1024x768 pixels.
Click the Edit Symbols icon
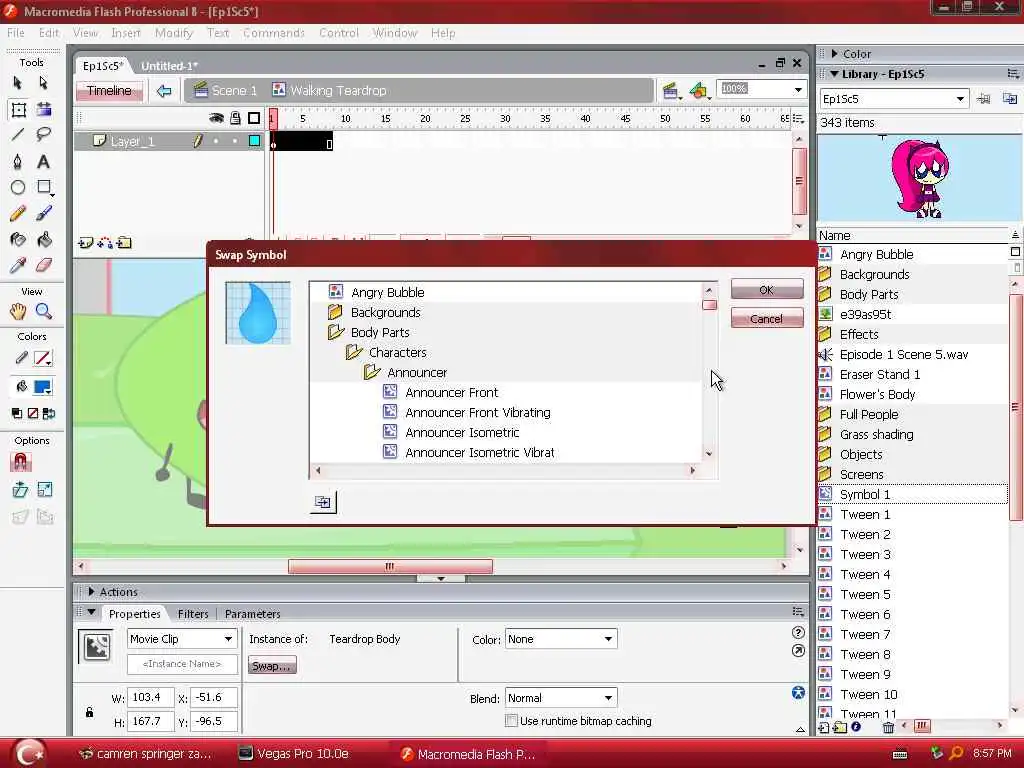pyautogui.click(x=699, y=91)
